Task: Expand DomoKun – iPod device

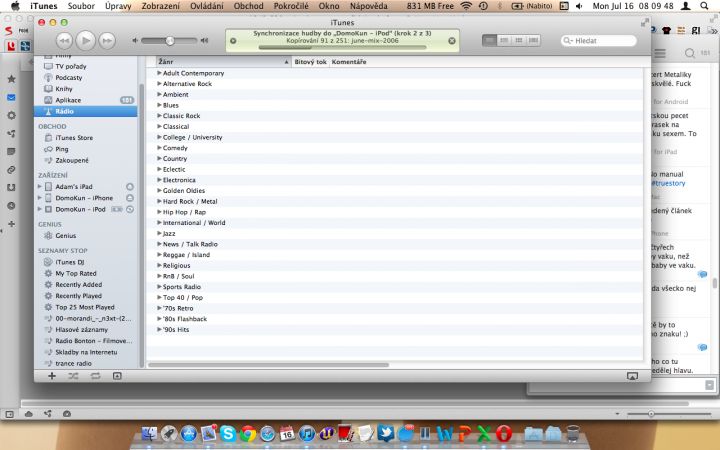Action: coord(39,209)
